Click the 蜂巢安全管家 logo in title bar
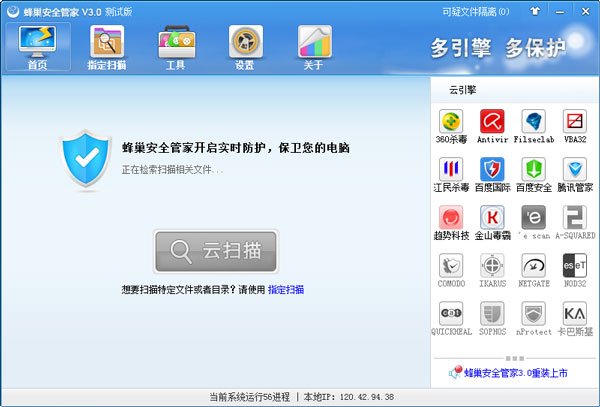The height and width of the screenshot is (407, 600). 13,11
